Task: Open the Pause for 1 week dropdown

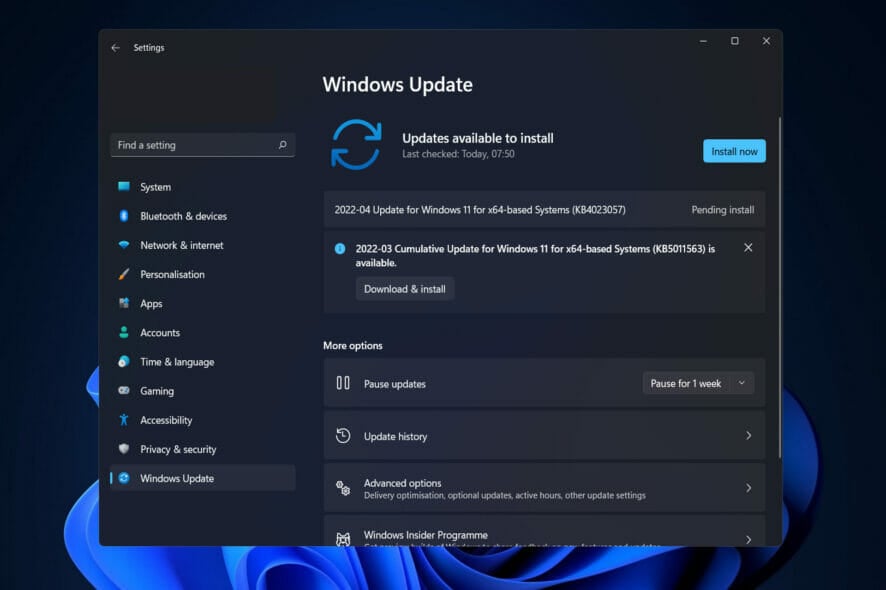Action: [697, 383]
